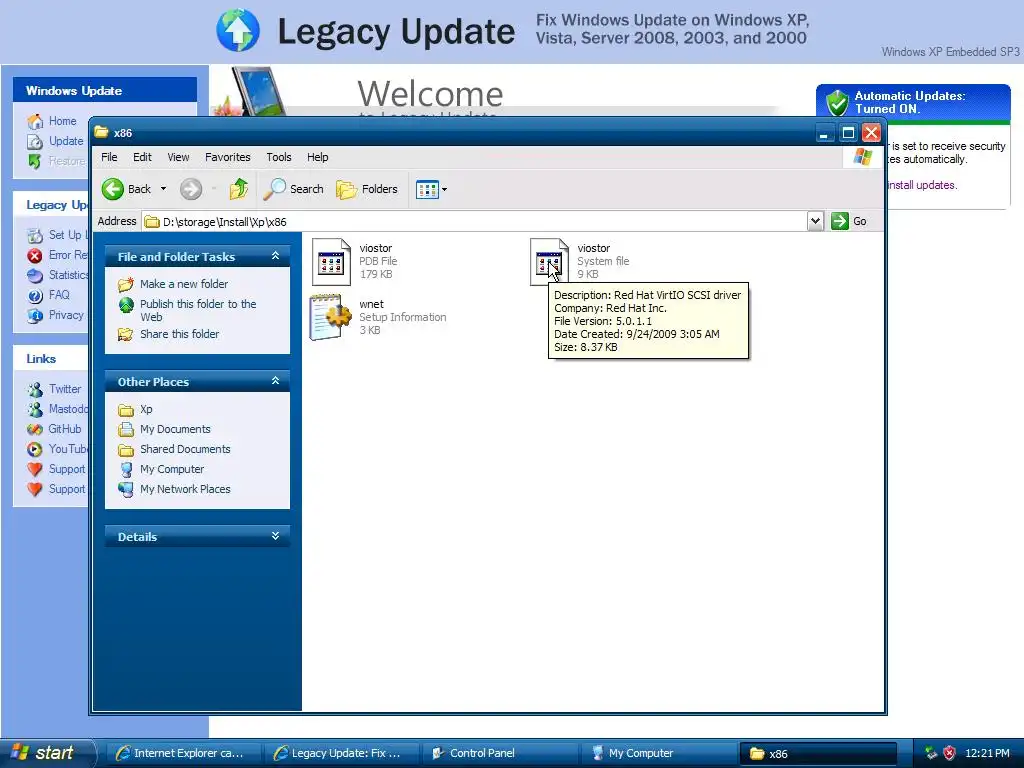Click the Legacy Update globe logo

point(238,31)
